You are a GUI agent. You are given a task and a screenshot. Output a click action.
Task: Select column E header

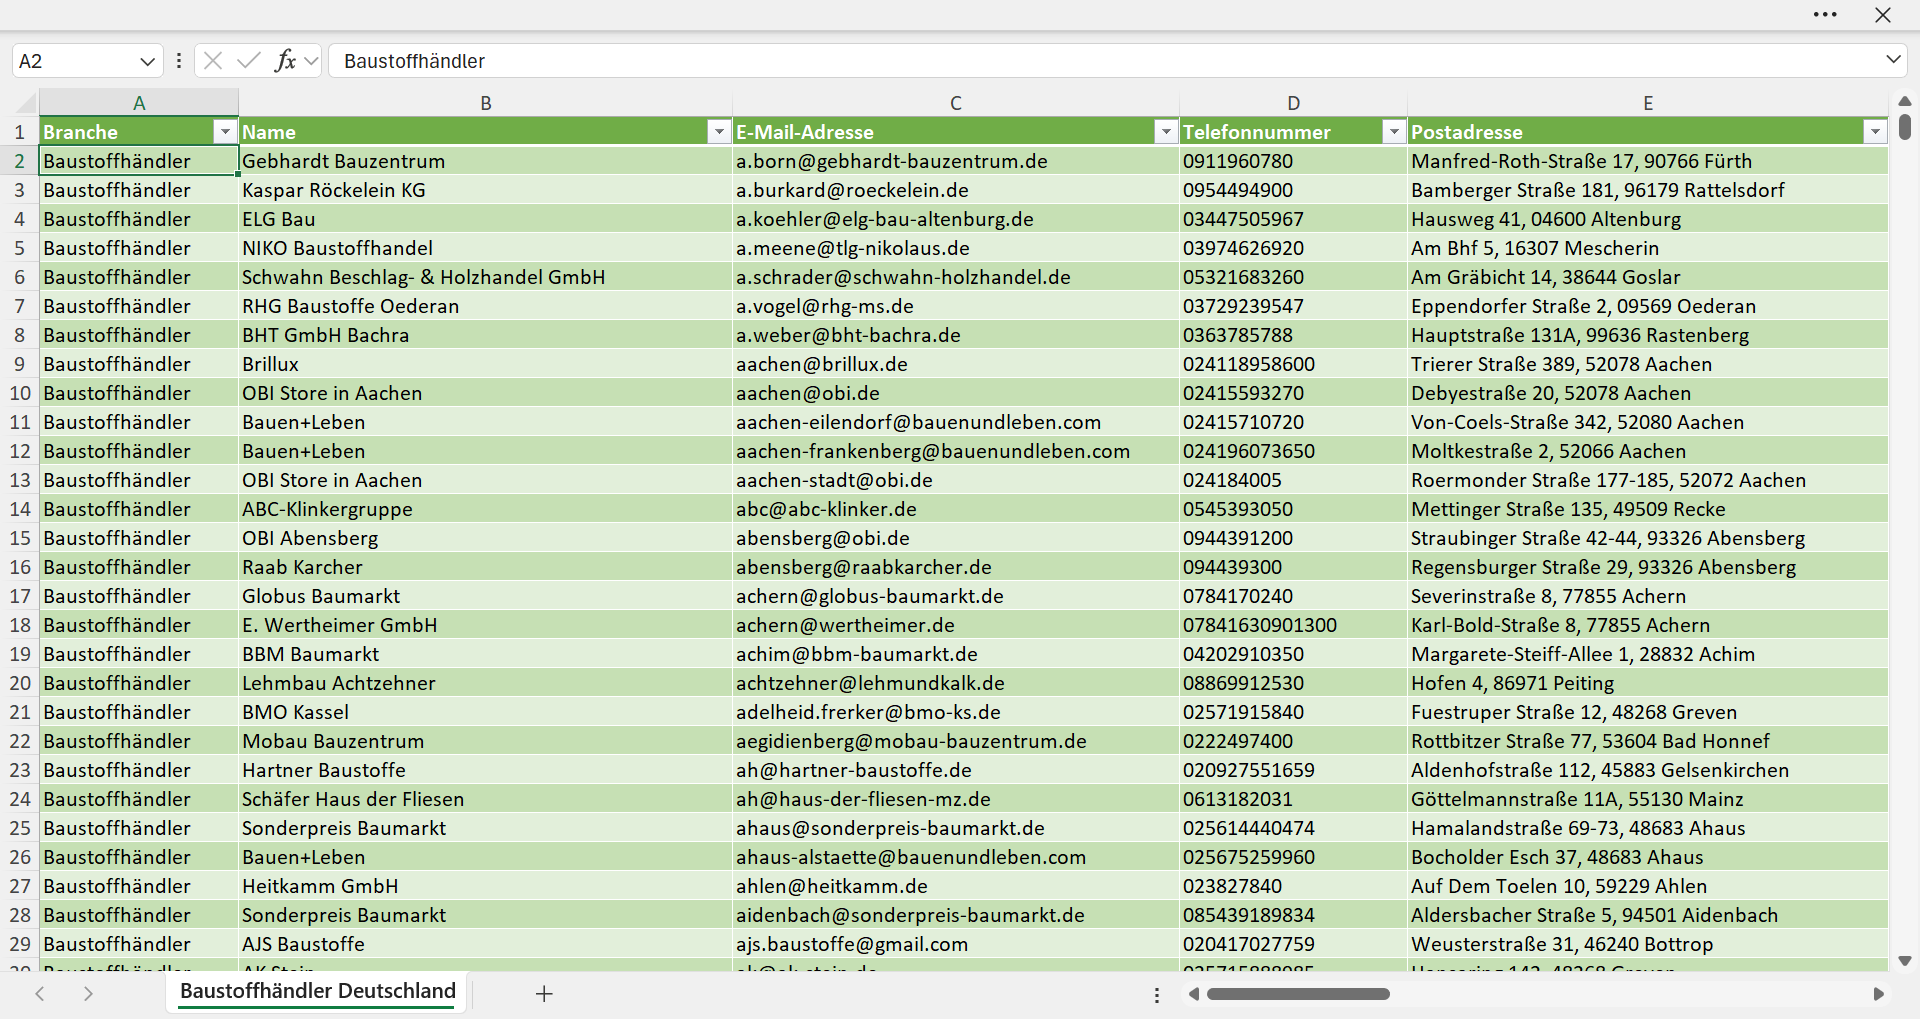pos(1648,103)
